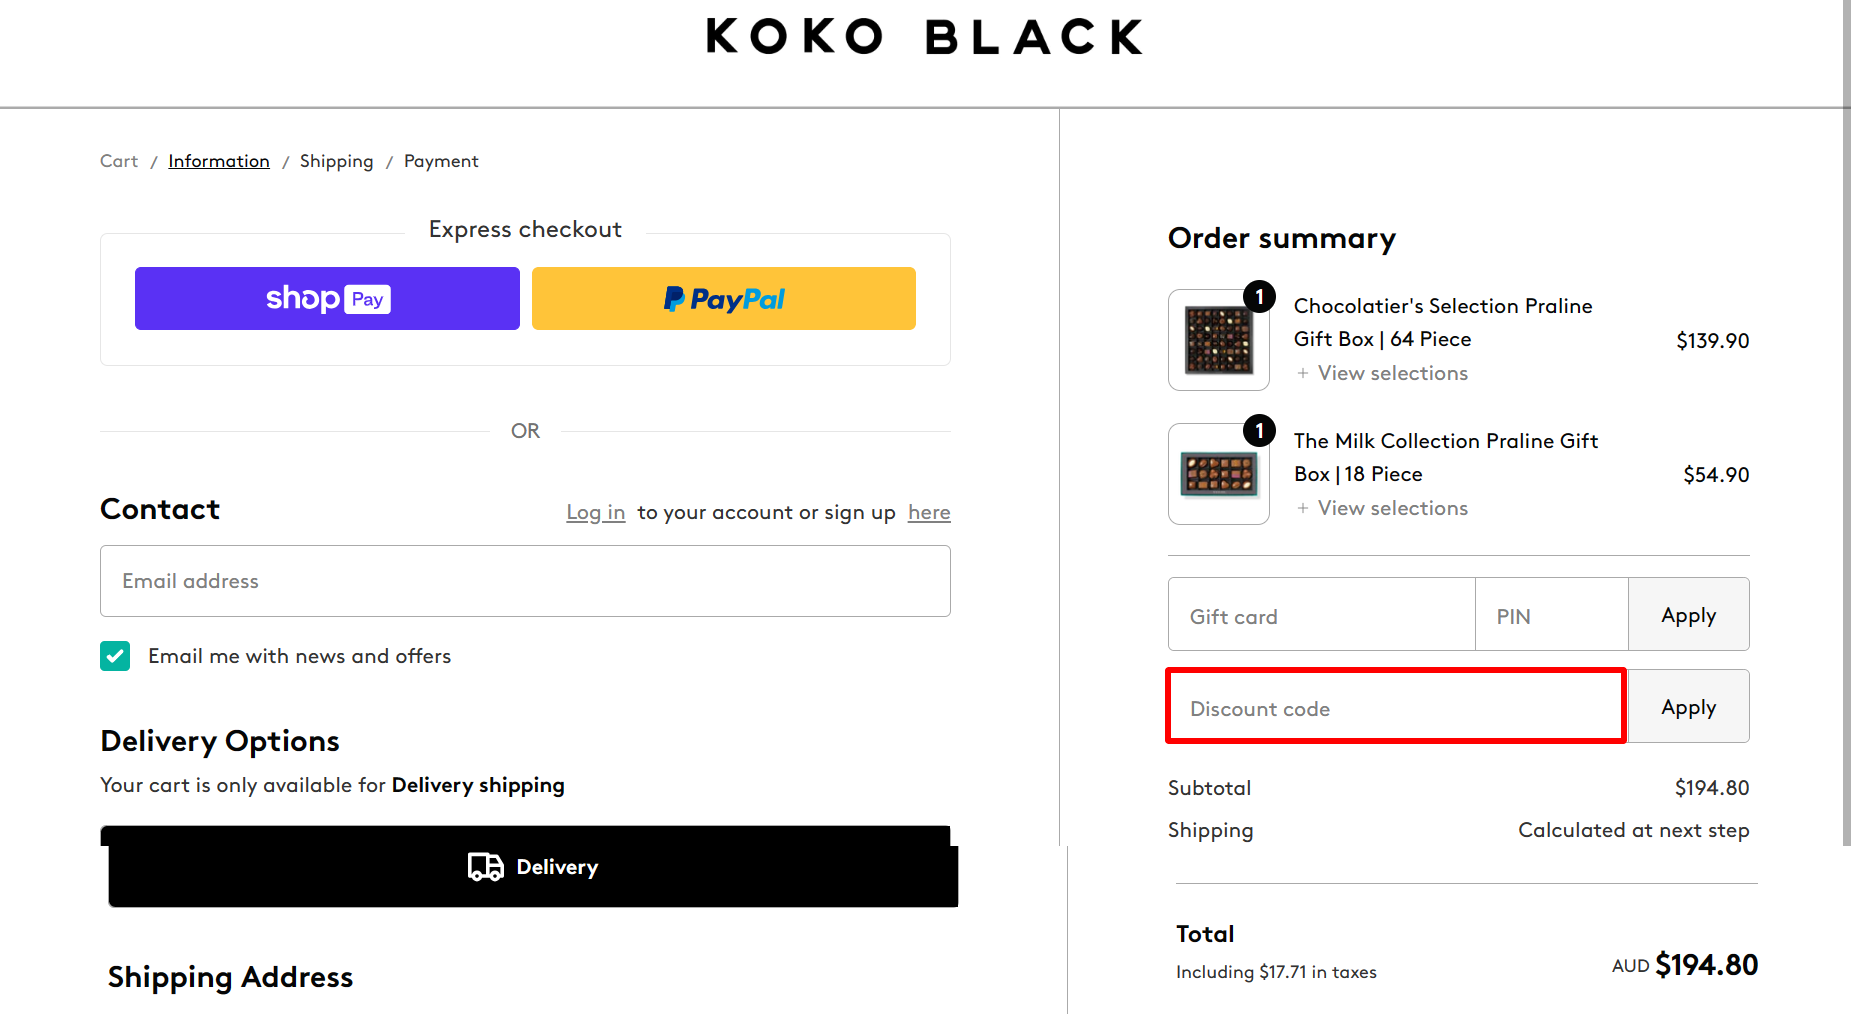
Task: Click the Milk Collection product thumbnail
Action: [1218, 475]
